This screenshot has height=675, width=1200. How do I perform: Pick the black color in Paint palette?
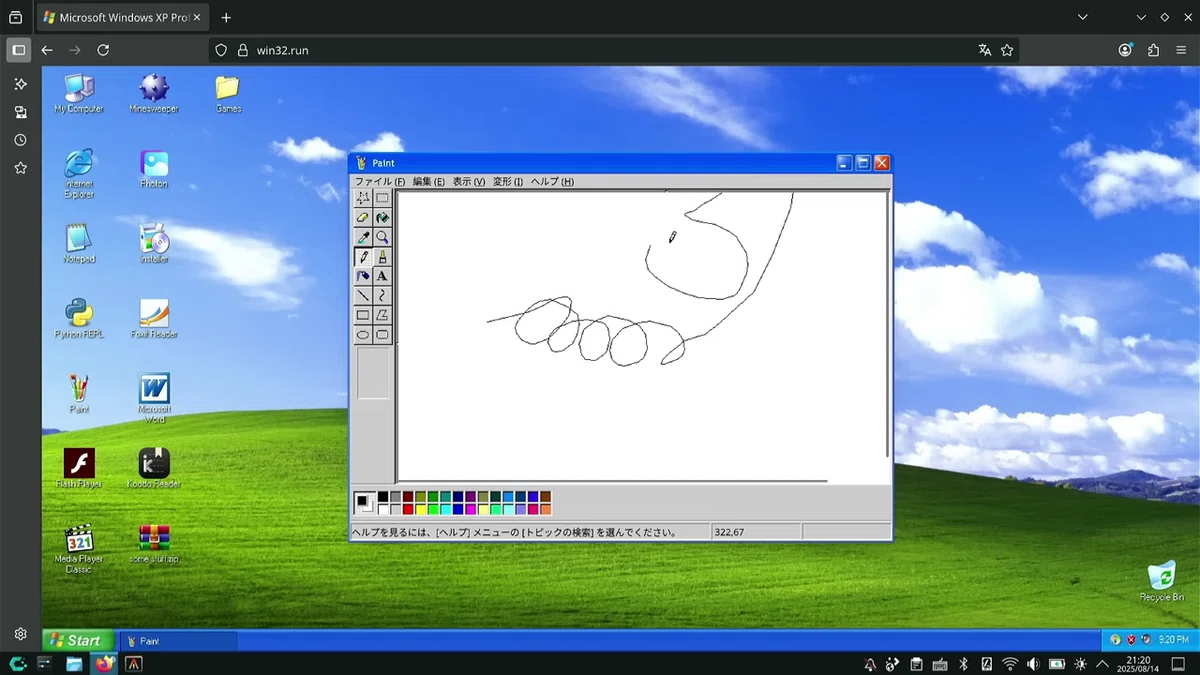click(x=383, y=497)
